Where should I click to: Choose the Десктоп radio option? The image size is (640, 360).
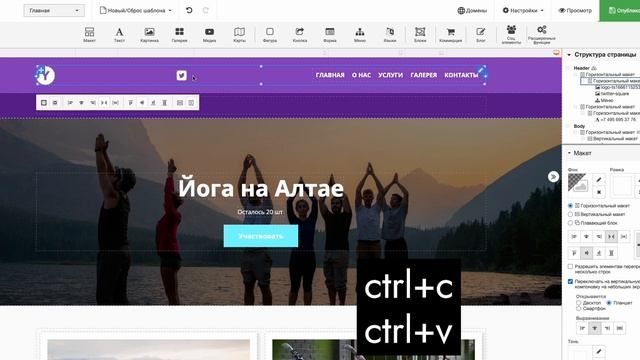point(579,303)
